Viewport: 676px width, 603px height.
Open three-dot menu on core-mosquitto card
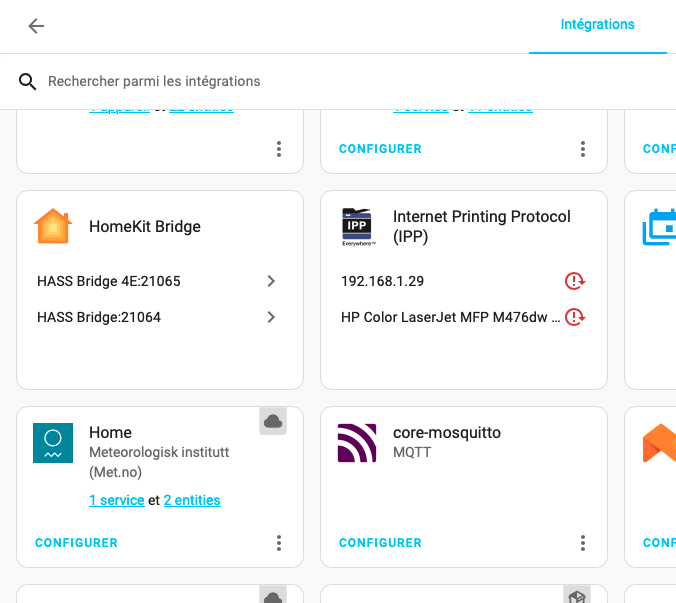(x=583, y=543)
